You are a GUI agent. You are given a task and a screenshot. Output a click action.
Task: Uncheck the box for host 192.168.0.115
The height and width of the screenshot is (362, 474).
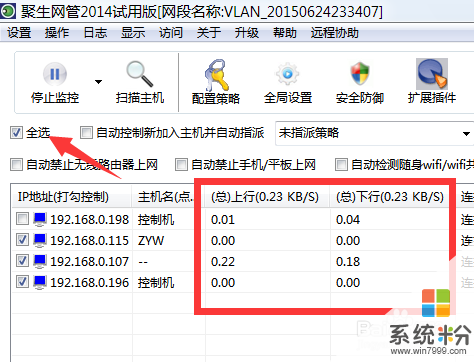[22, 240]
